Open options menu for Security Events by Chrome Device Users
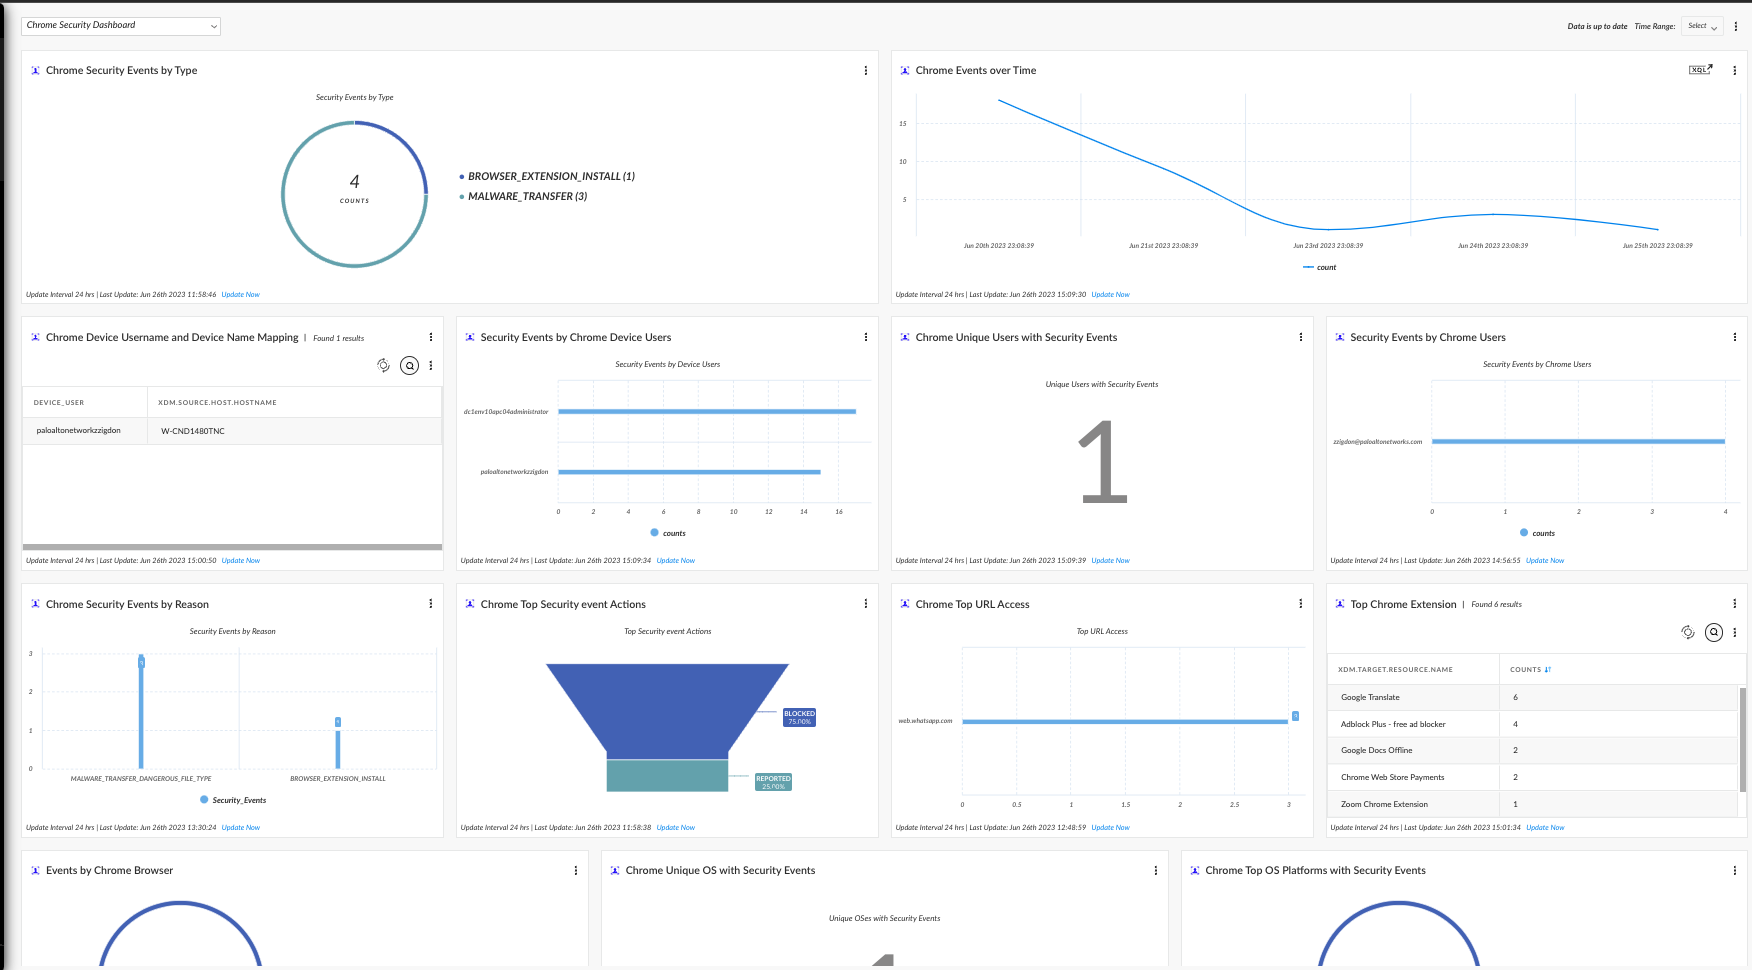Viewport: 1752px width, 970px height. (866, 337)
